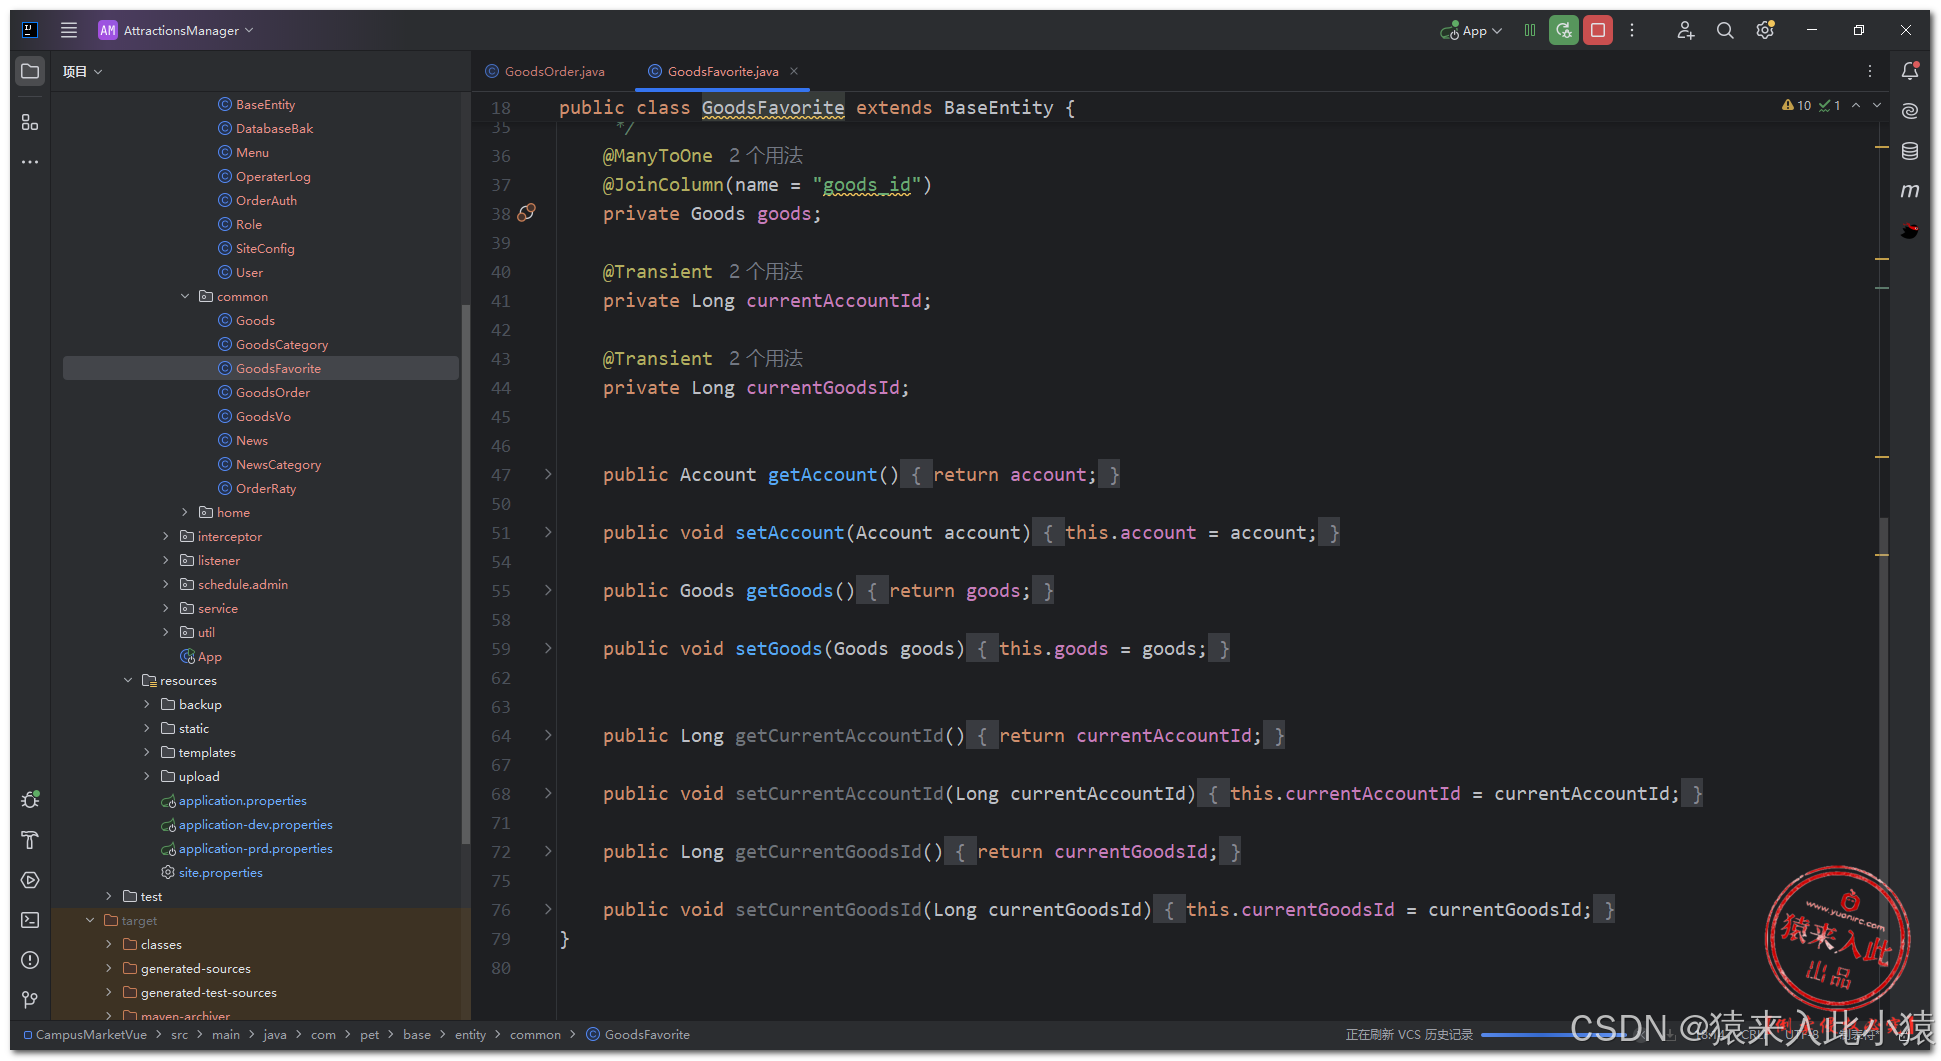Image resolution: width=1941 pixels, height=1061 pixels.
Task: Switch to the GoodsOrder.java tab
Action: 545,71
